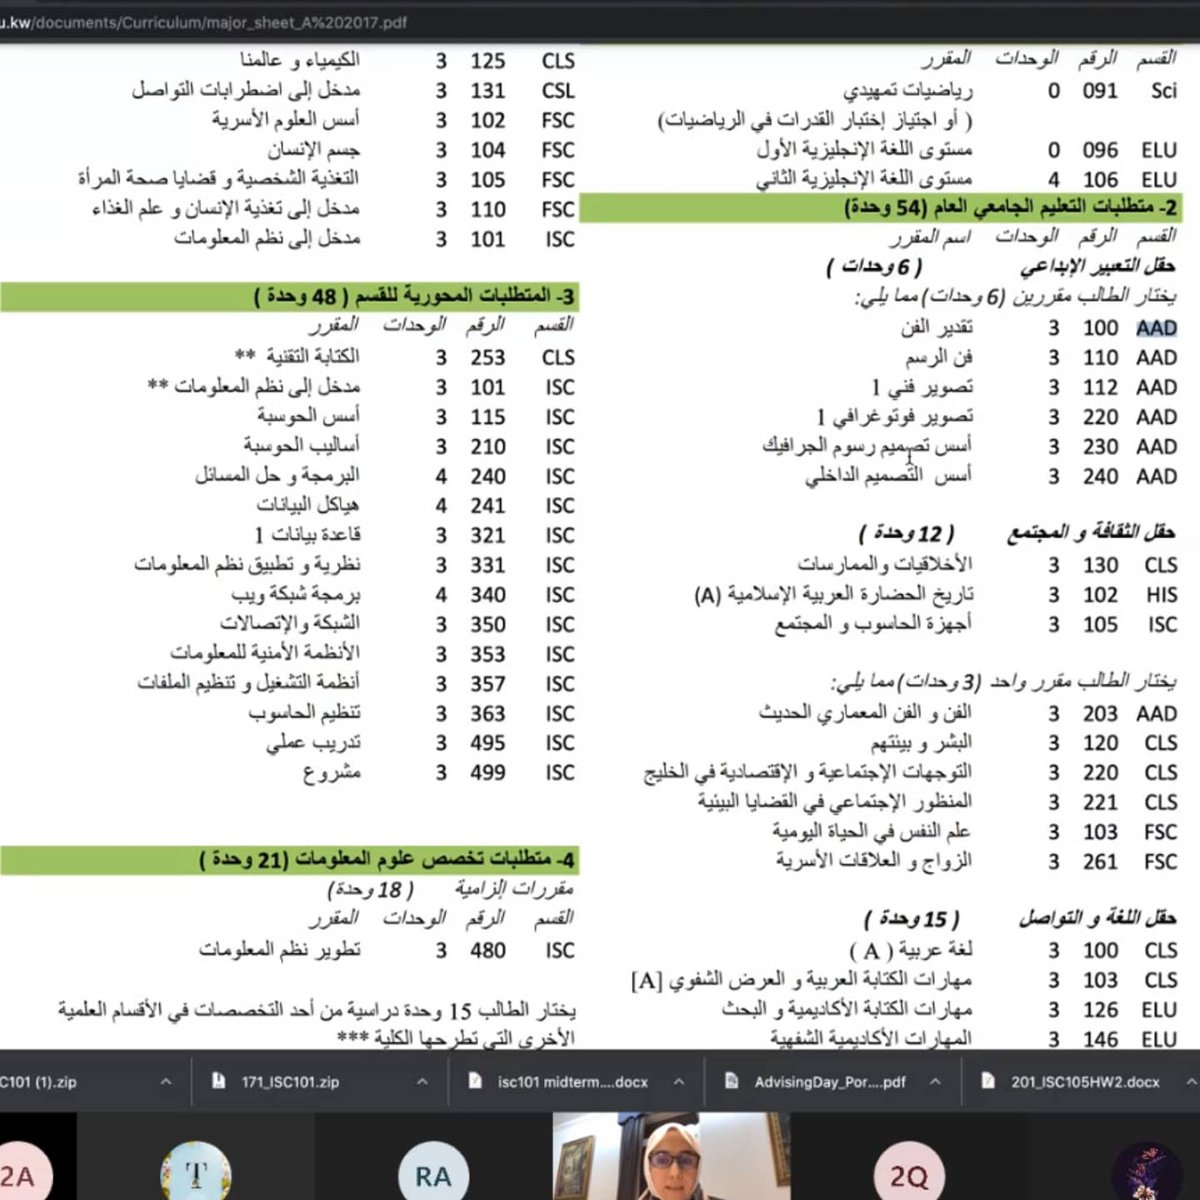This screenshot has width=1200, height=1200.
Task: Click the highlighted AAD text beside 100
Action: [x=1156, y=328]
